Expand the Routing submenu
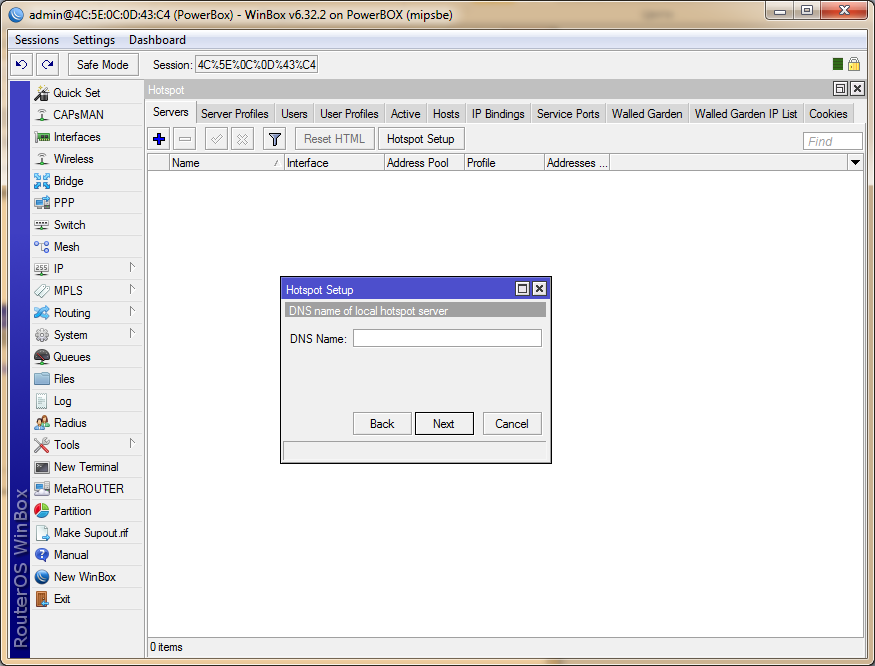 (71, 313)
